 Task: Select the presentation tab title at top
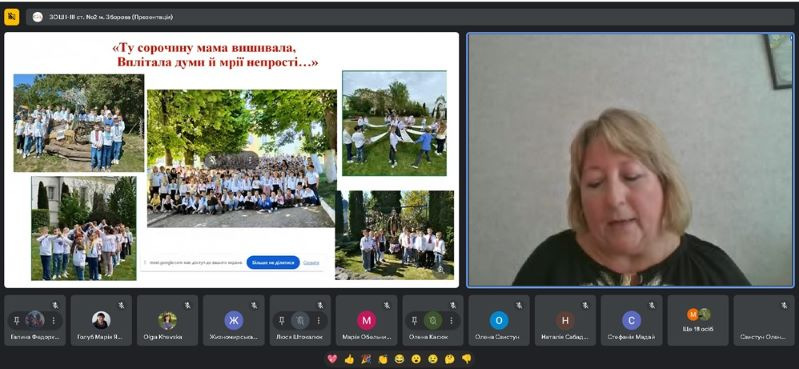[x=111, y=17]
